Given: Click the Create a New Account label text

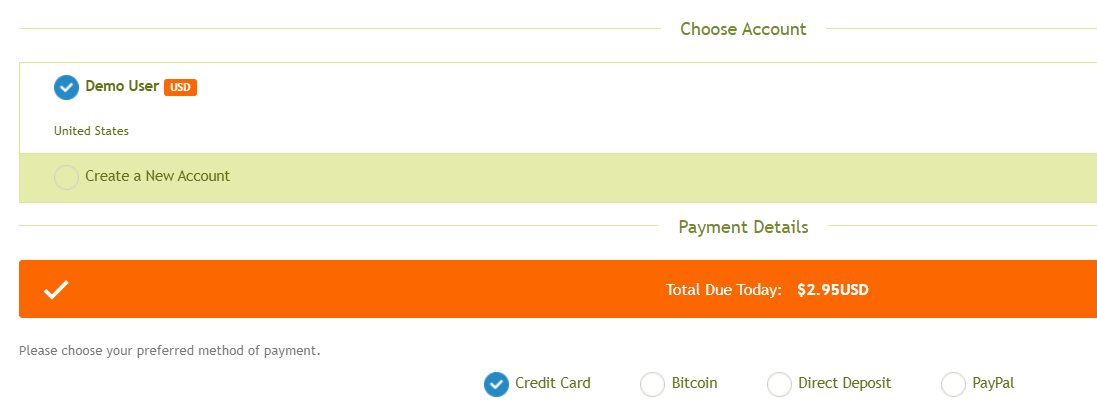Looking at the screenshot, I should (x=157, y=176).
